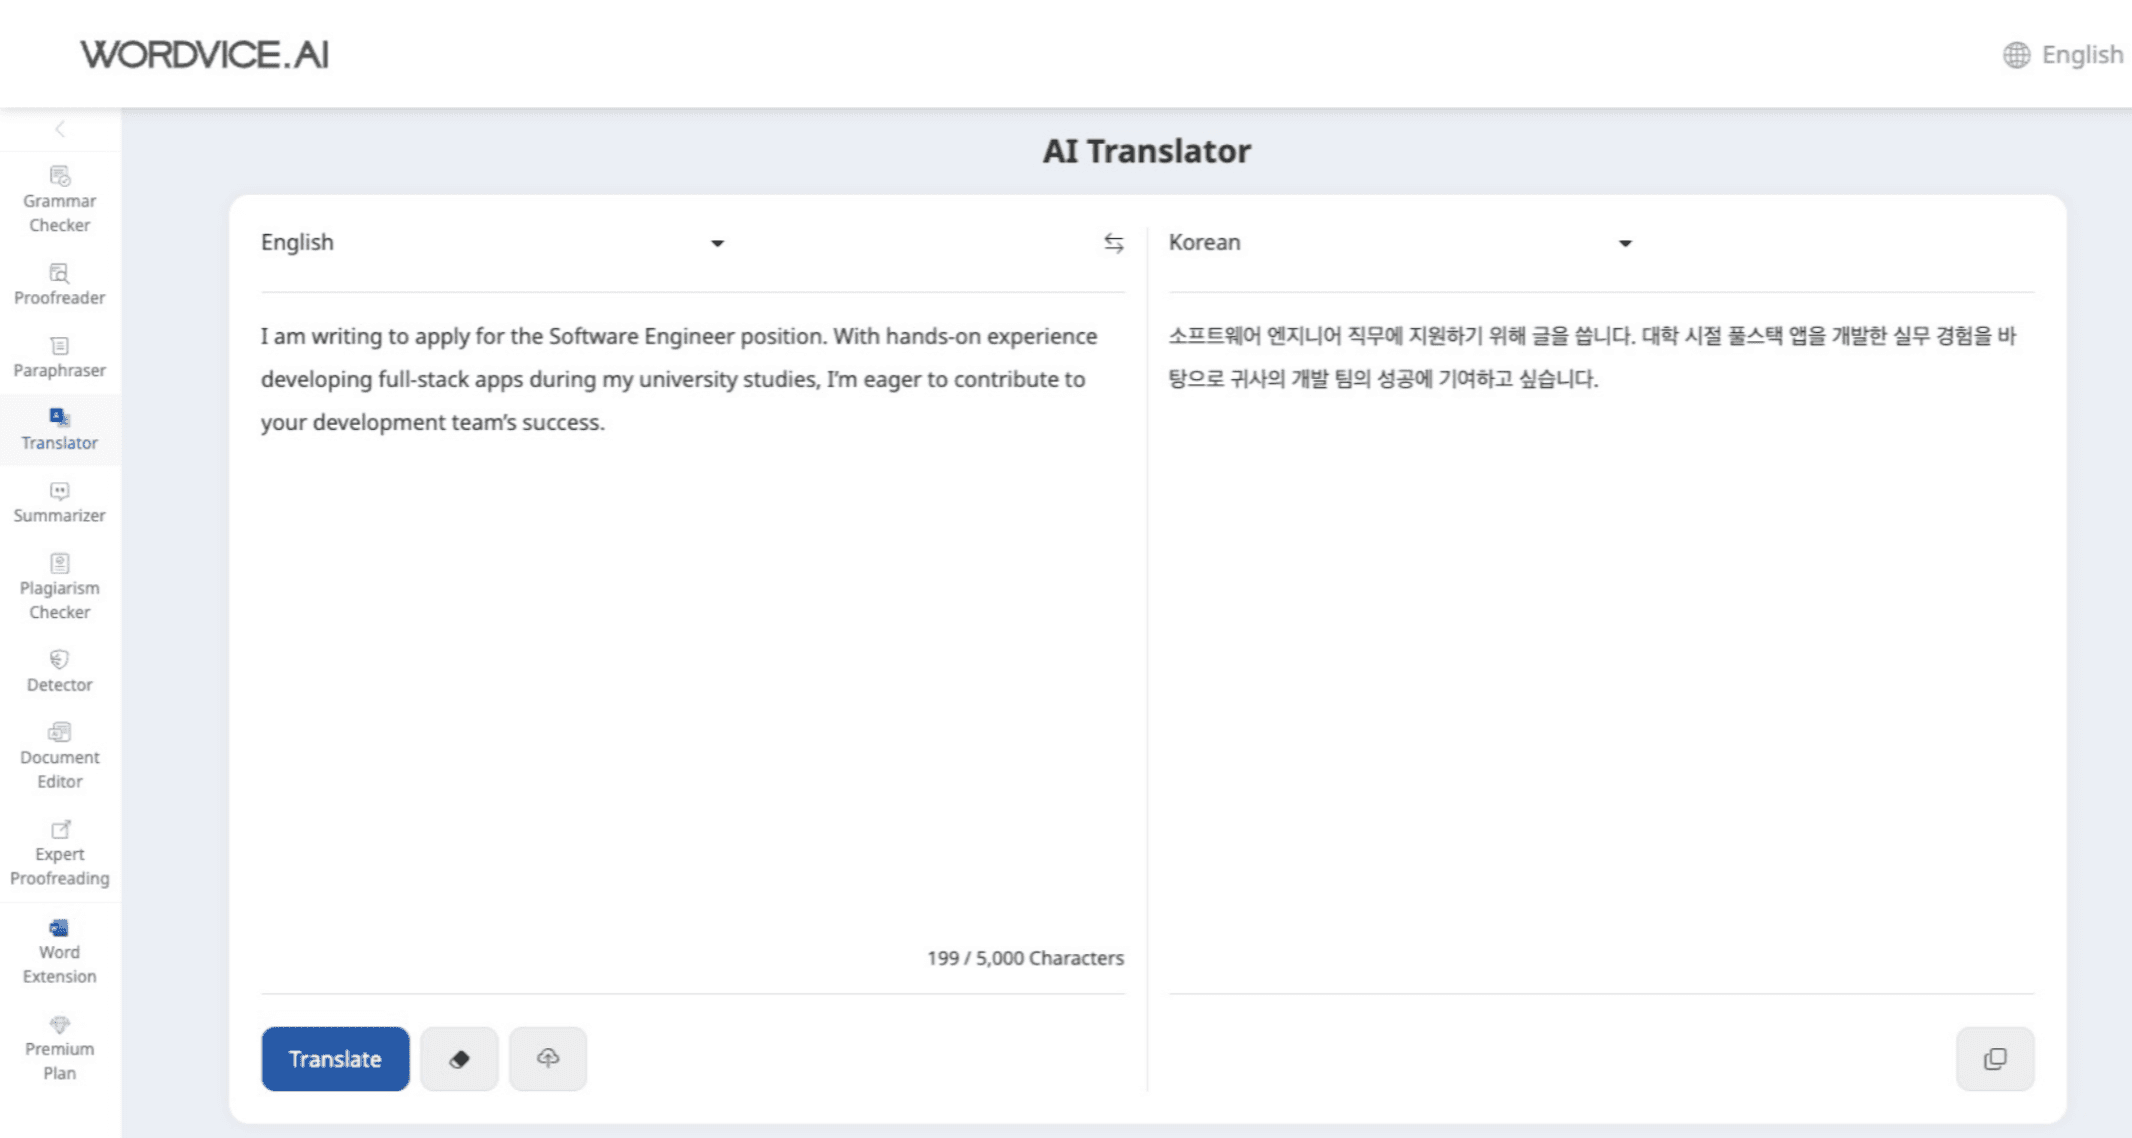This screenshot has height=1138, width=2132.
Task: Open the Paraphraser tool
Action: point(59,358)
